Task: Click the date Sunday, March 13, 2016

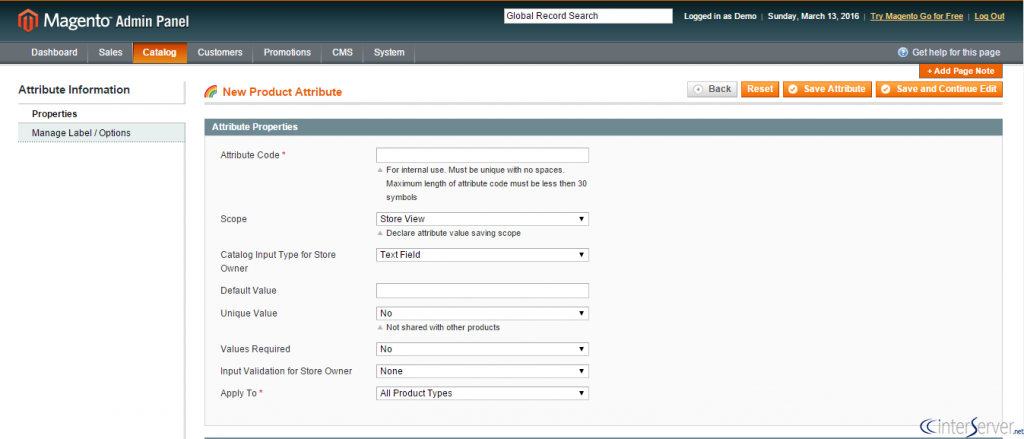Action: point(814,16)
